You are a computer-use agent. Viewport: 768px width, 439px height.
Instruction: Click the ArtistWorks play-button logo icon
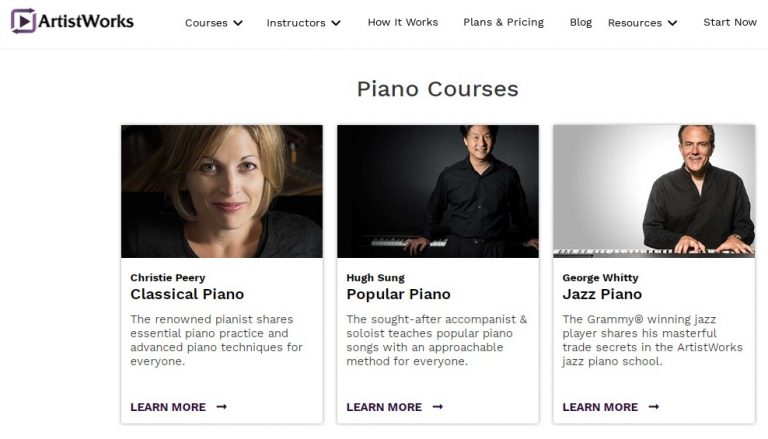[23, 21]
